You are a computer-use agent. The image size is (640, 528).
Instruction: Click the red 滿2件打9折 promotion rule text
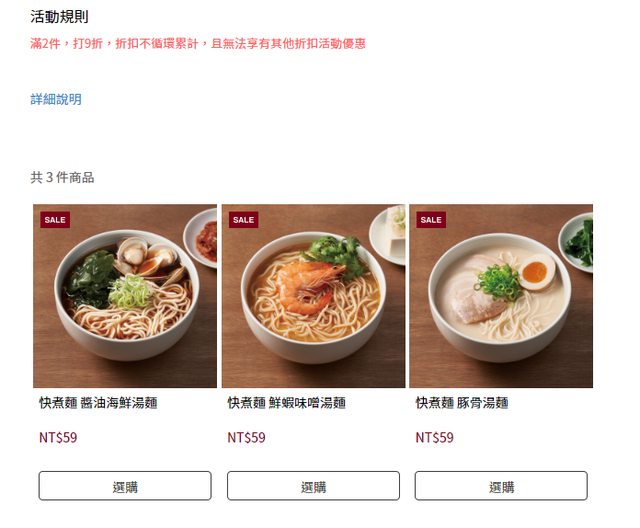tap(198, 44)
